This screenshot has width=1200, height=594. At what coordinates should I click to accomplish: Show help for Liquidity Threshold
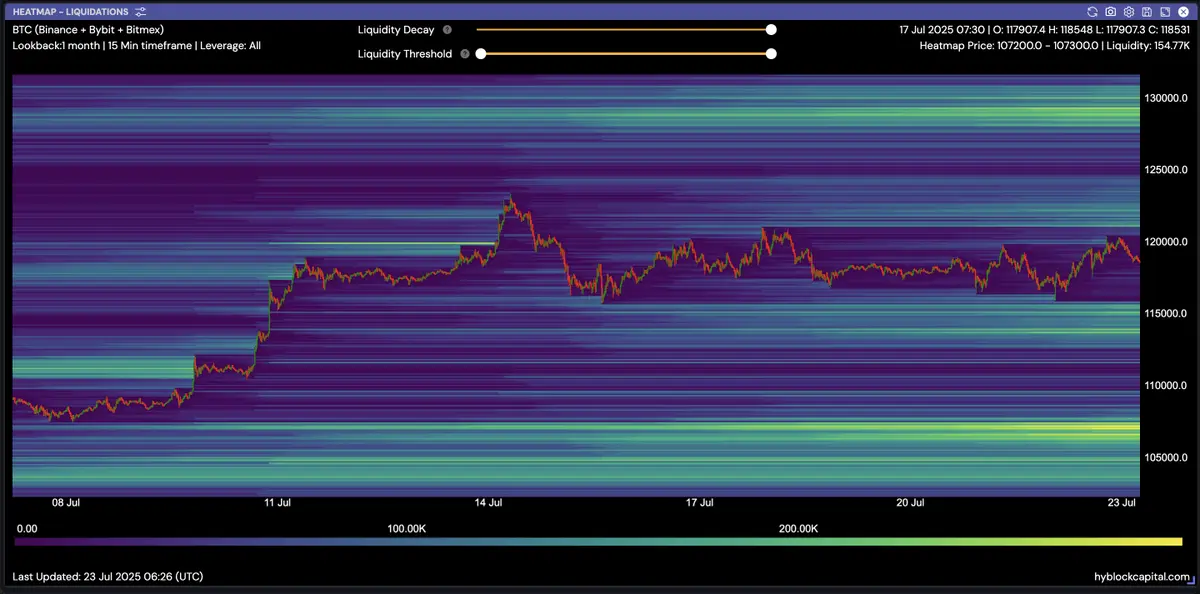pos(465,54)
